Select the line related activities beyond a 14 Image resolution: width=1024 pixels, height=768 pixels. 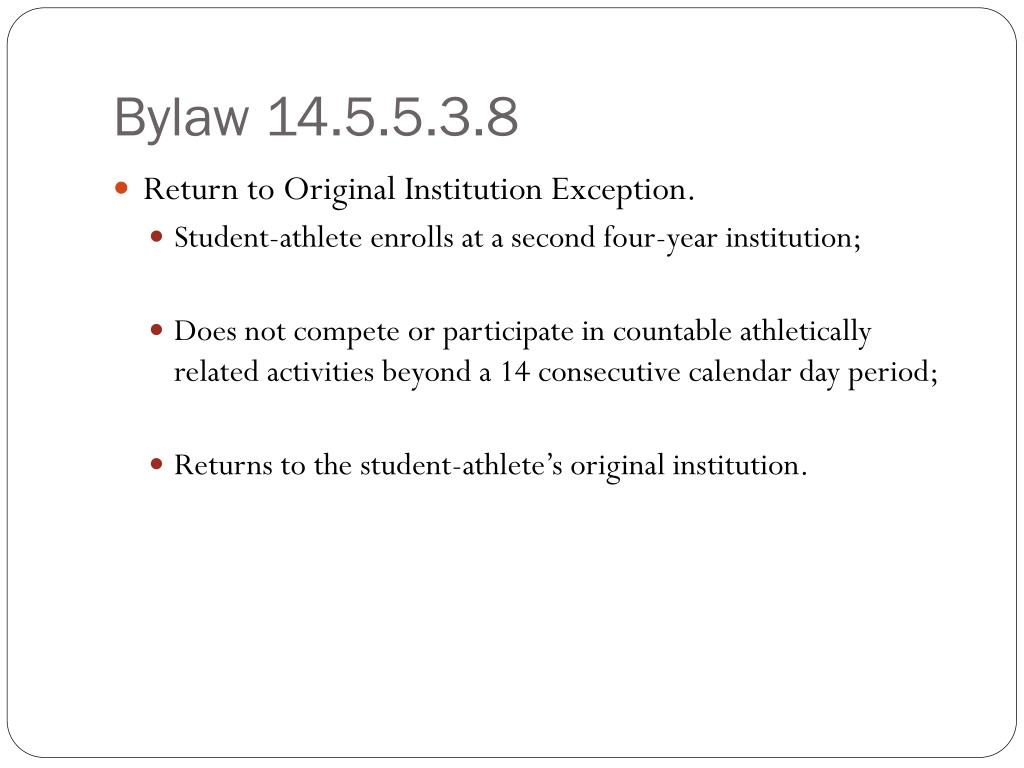tap(556, 373)
